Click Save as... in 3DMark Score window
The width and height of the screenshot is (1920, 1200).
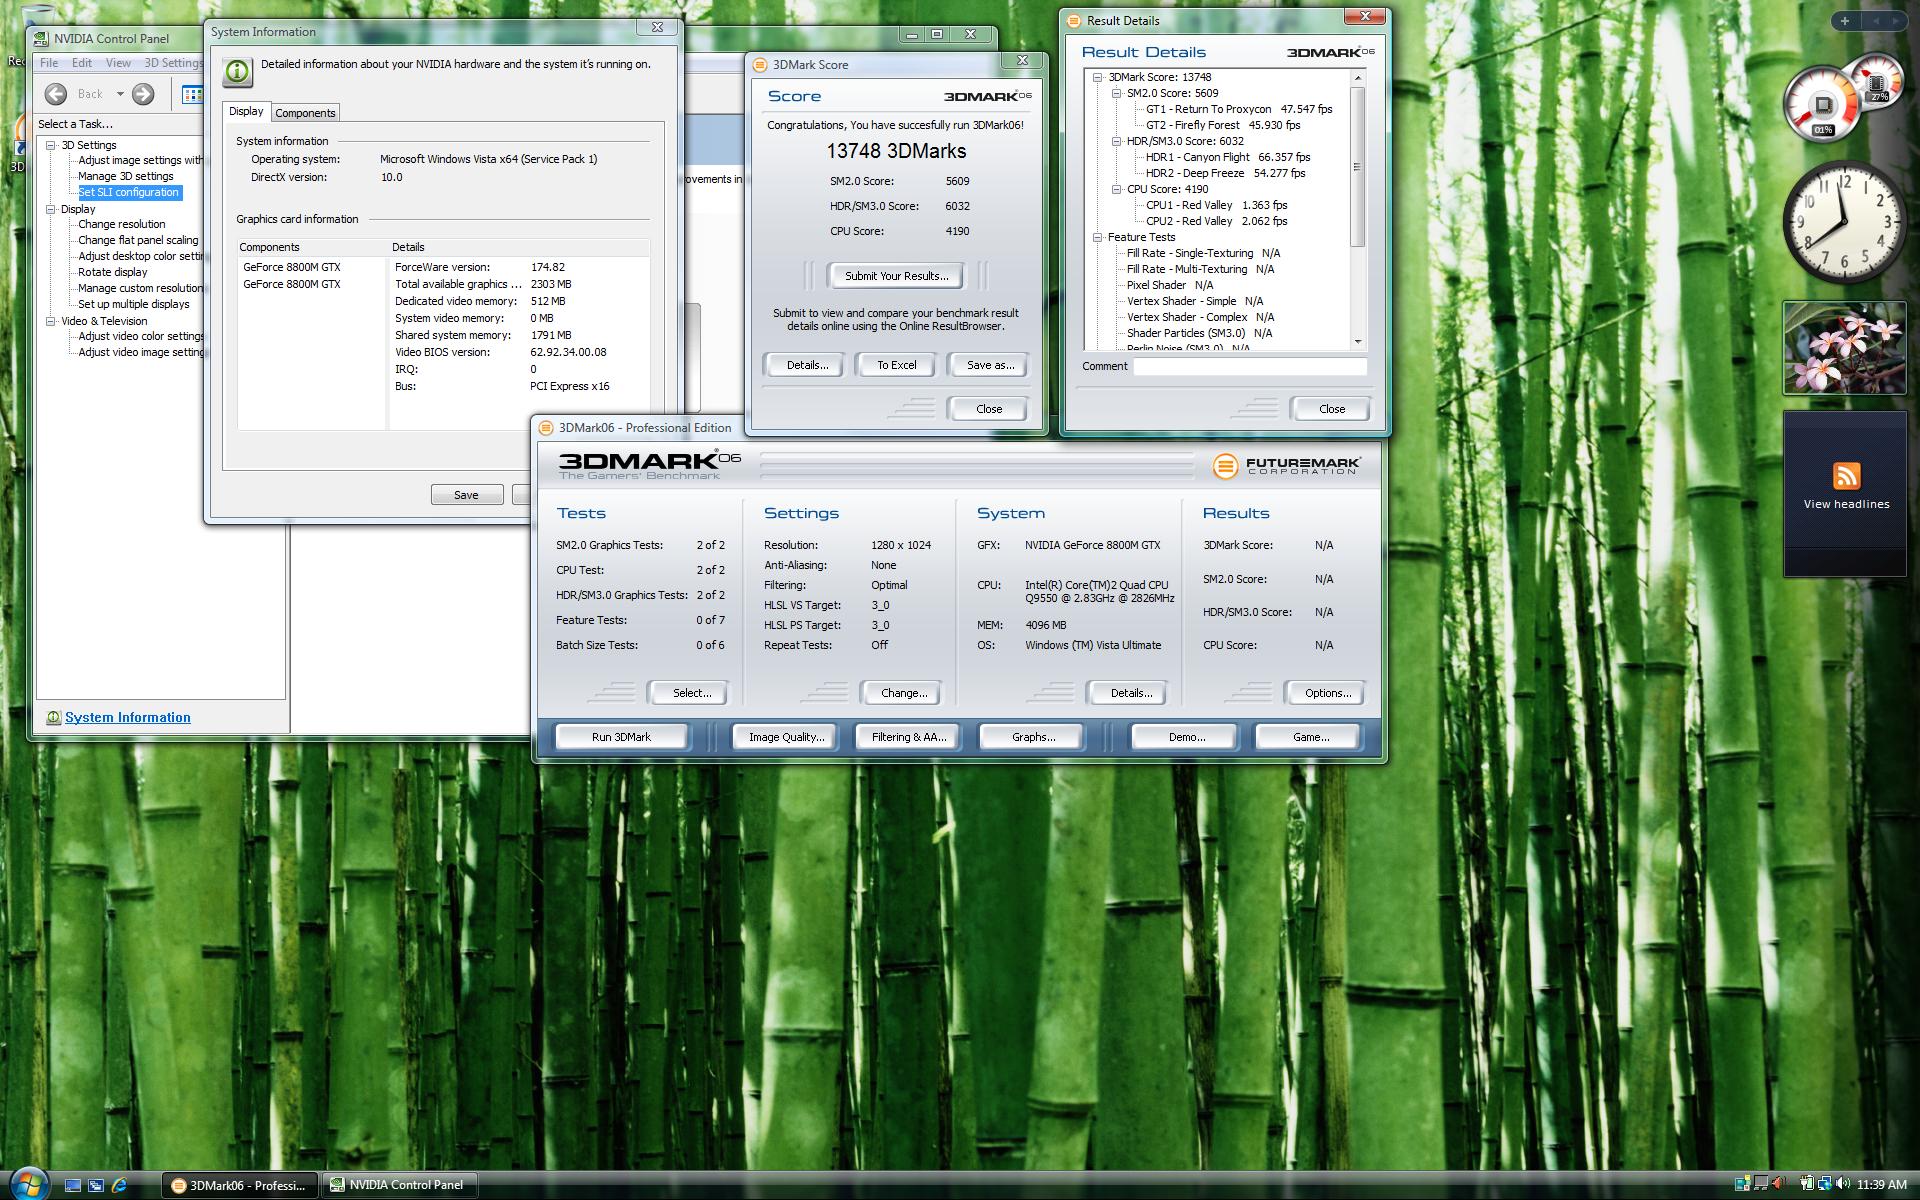tap(990, 365)
